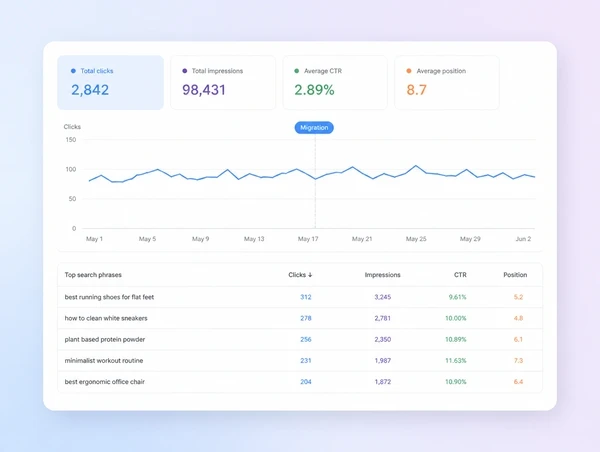Click the 11.63% CTR value
The width and height of the screenshot is (600, 452).
pos(456,361)
